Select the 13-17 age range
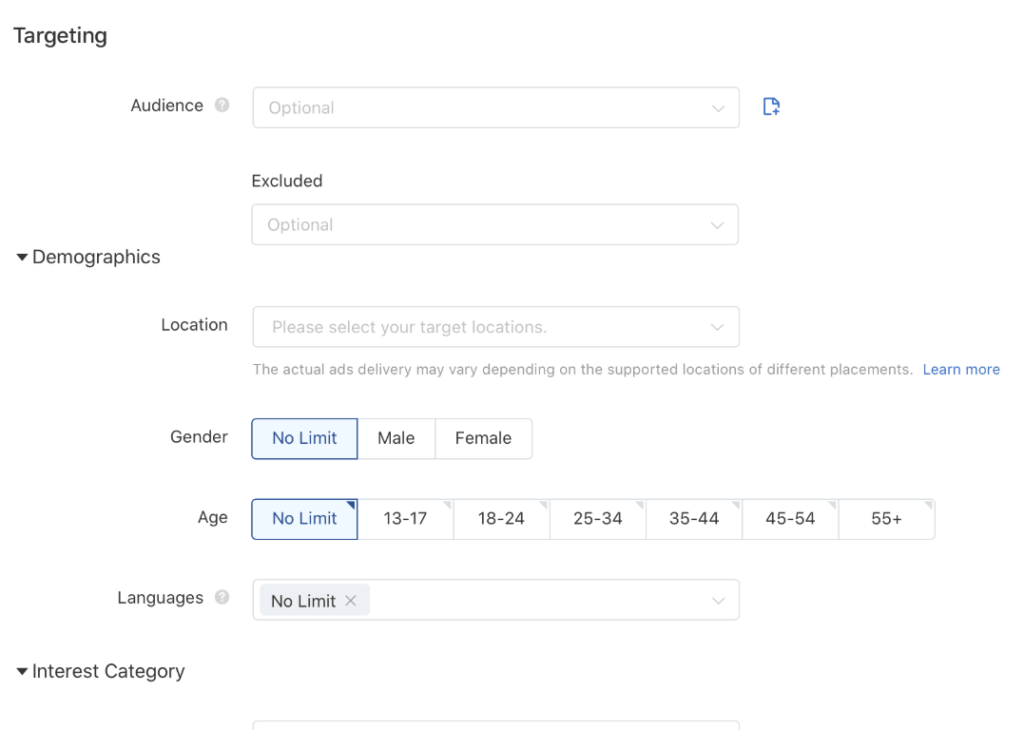1024x730 pixels. pyautogui.click(x=405, y=518)
